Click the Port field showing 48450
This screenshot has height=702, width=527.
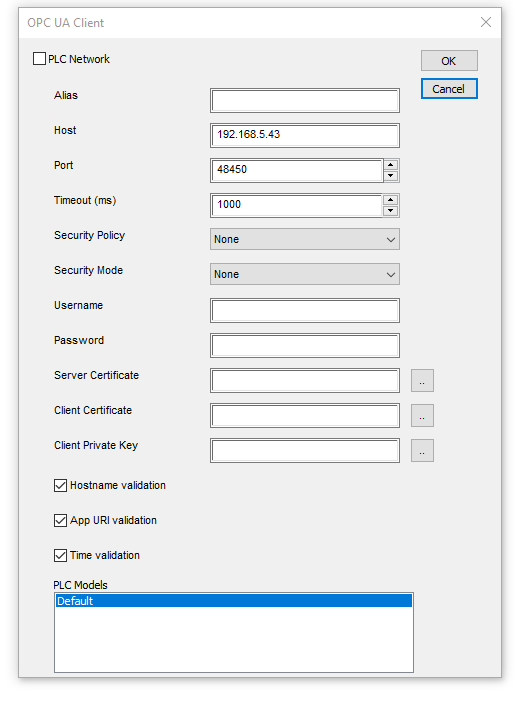pyautogui.click(x=296, y=170)
